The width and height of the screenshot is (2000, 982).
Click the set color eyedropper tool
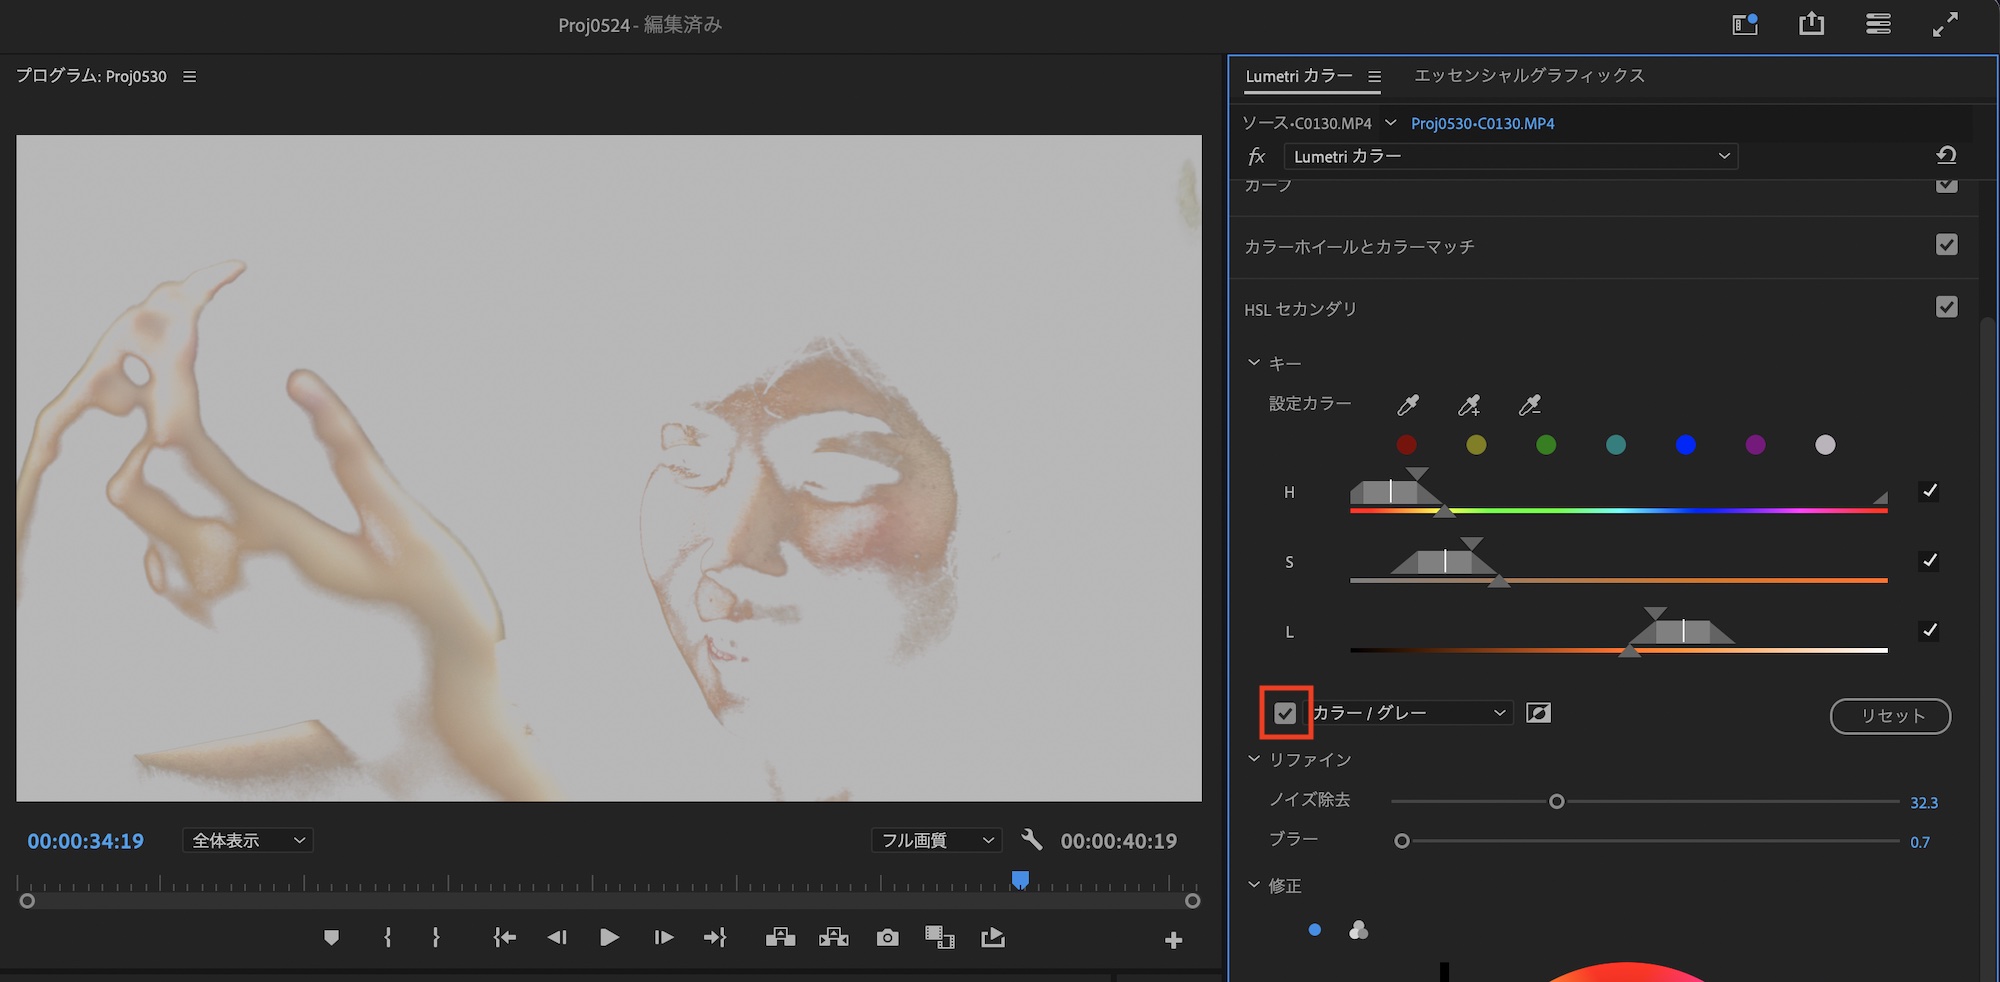[x=1408, y=405]
